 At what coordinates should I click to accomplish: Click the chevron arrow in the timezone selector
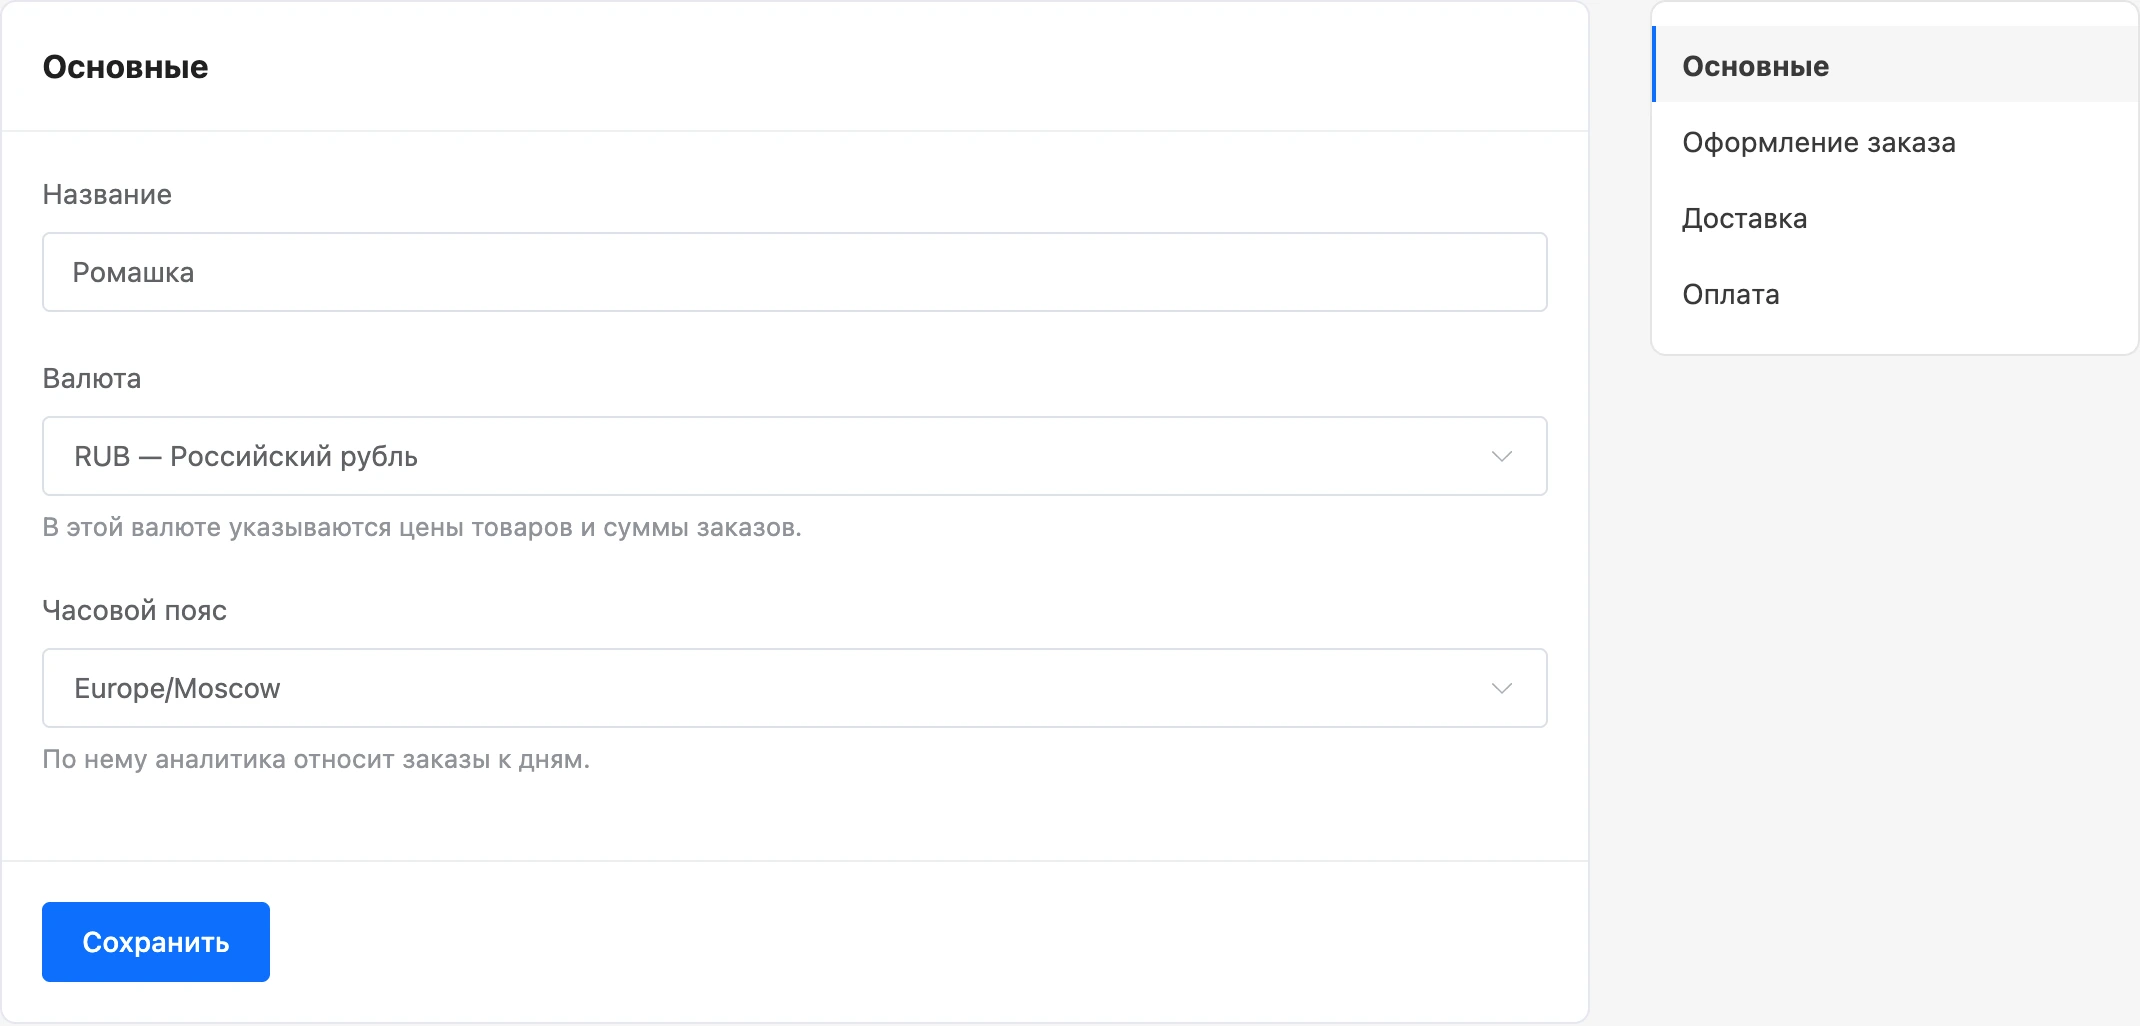(x=1501, y=688)
